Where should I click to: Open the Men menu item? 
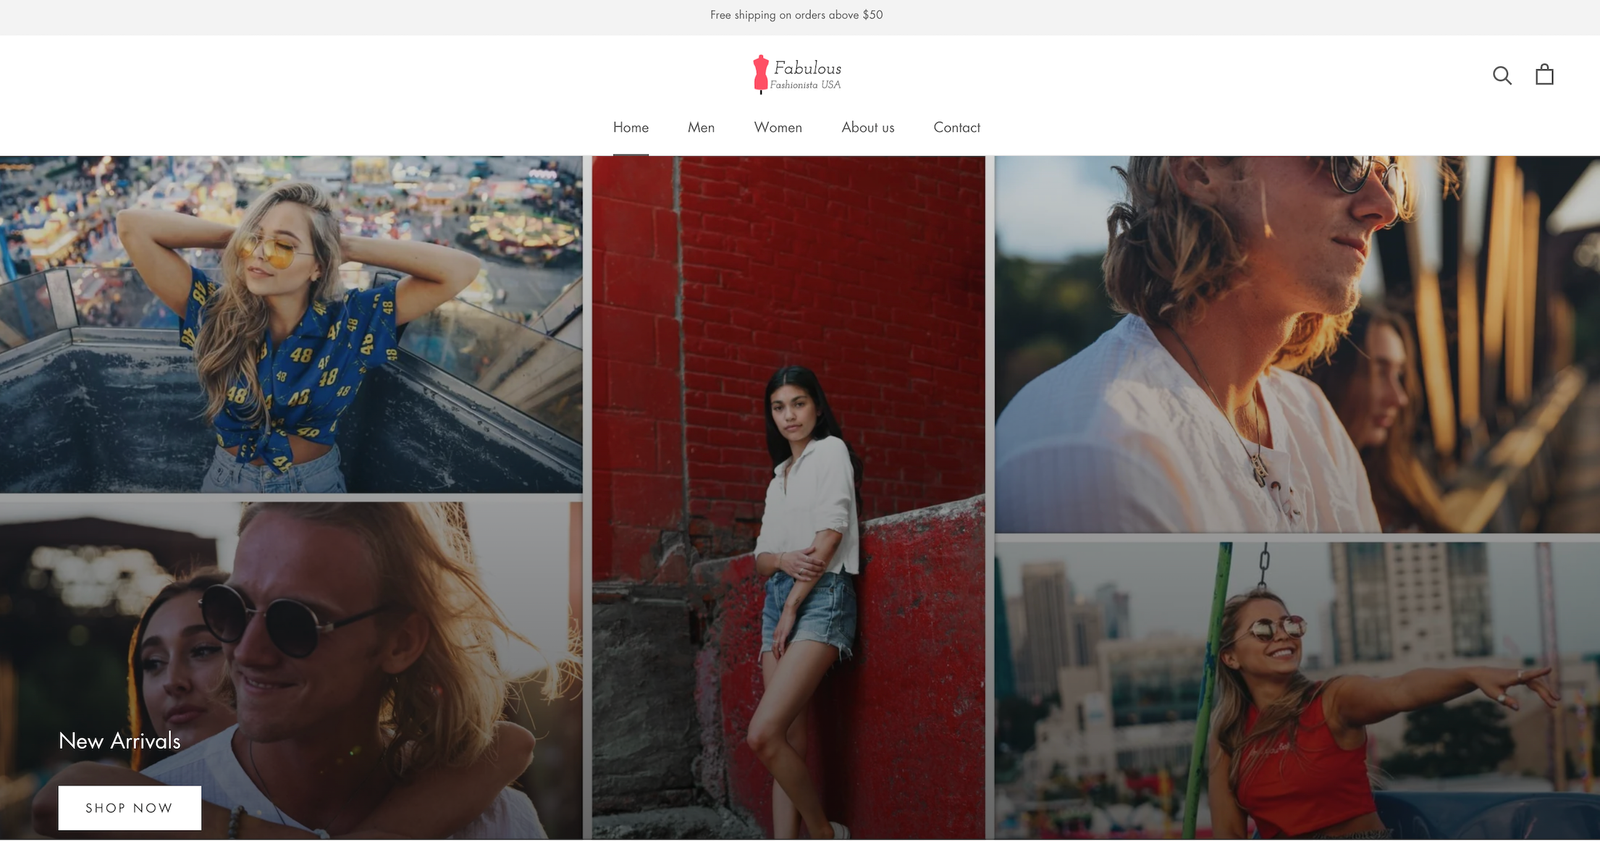pos(701,127)
